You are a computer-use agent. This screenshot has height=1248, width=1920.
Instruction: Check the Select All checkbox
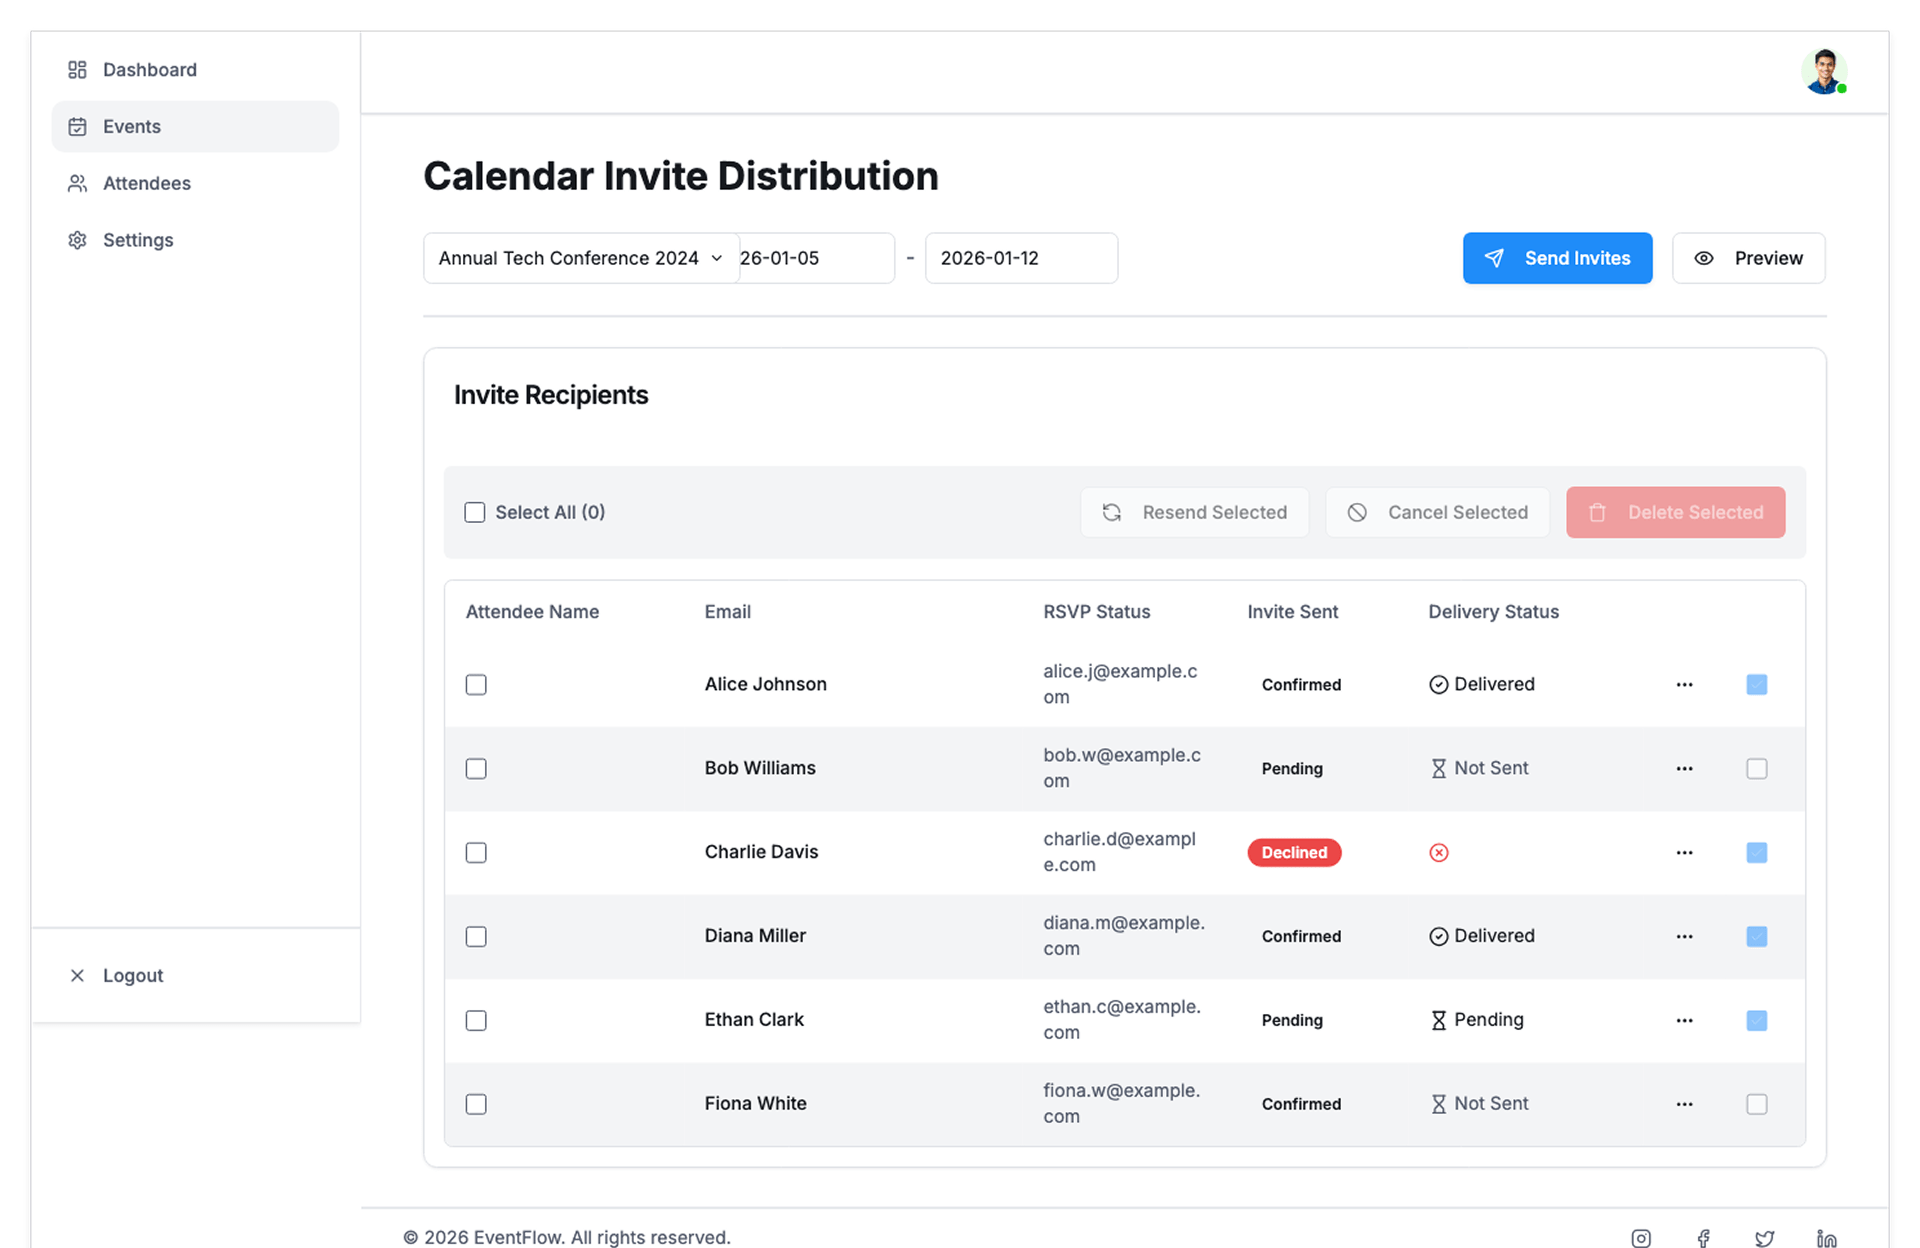click(475, 513)
